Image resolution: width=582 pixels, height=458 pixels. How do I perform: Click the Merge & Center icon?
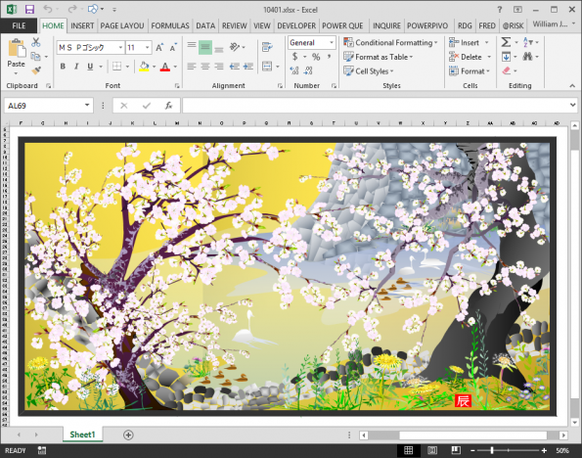click(x=267, y=66)
